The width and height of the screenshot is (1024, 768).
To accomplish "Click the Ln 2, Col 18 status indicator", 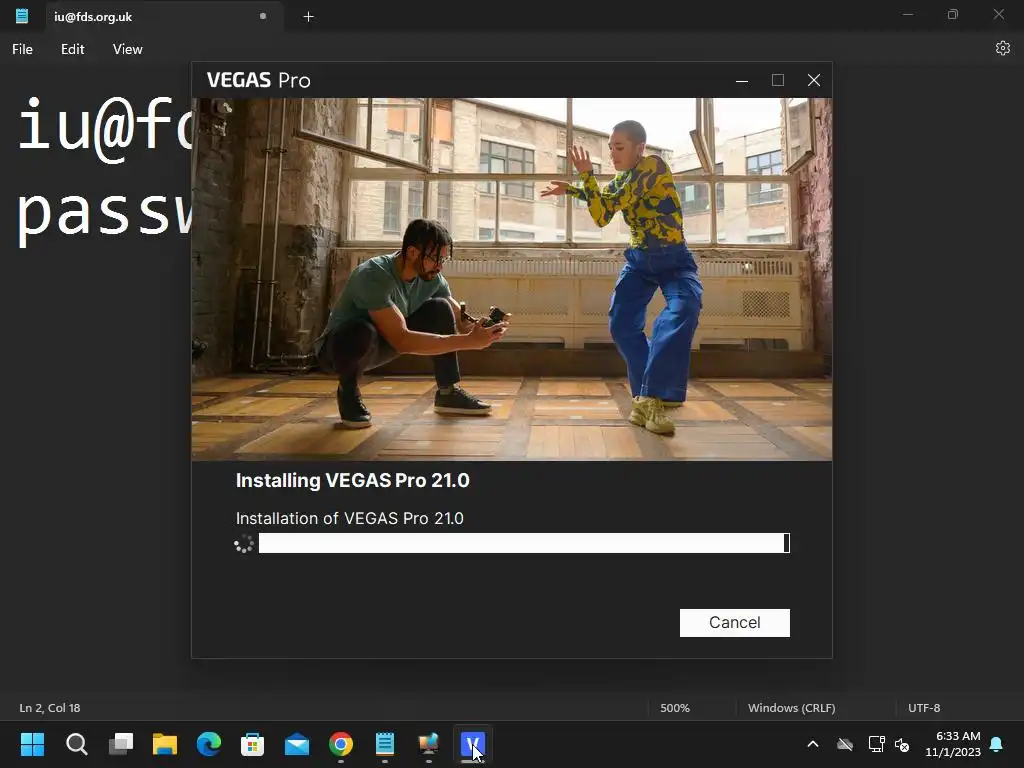I will 50,708.
